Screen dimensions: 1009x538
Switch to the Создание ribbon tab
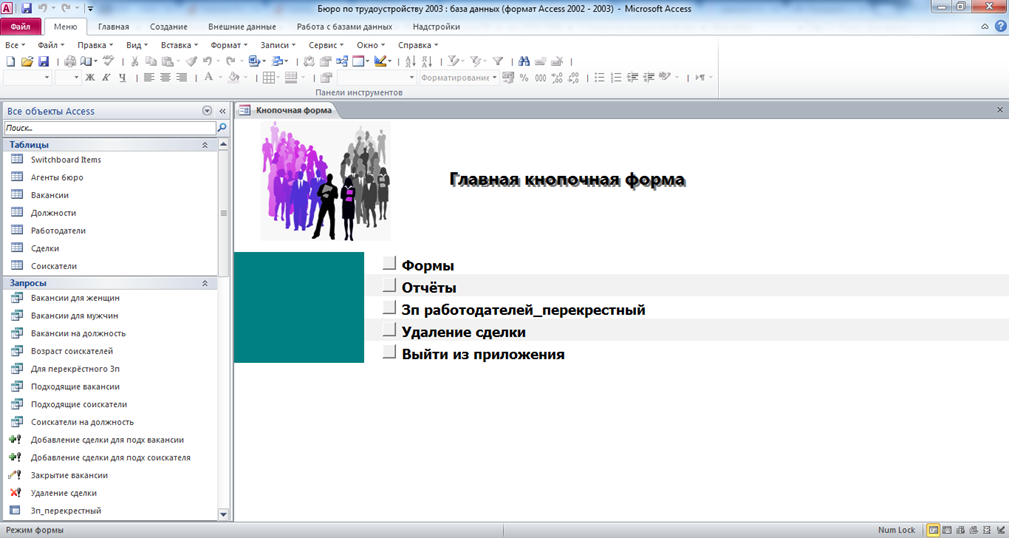(x=169, y=26)
